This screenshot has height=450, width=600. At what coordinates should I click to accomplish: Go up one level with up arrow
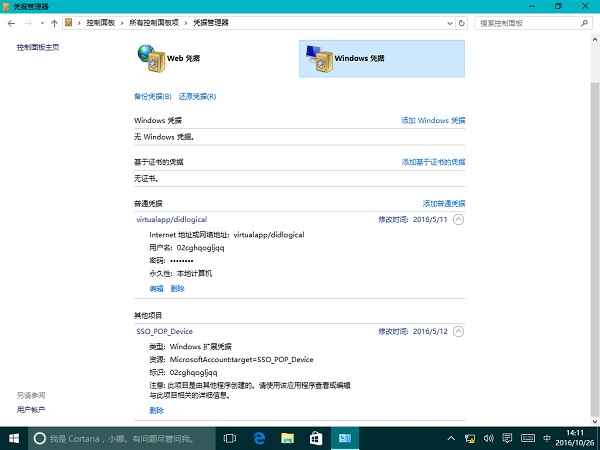point(54,23)
